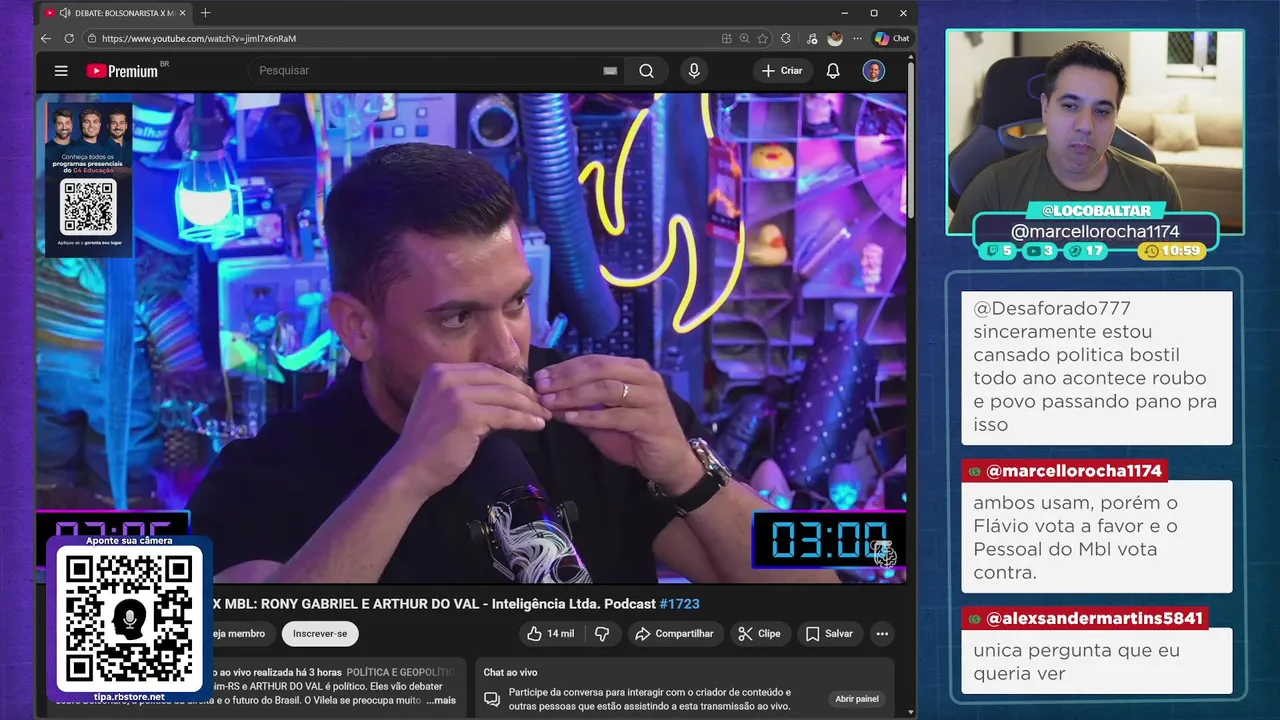Open the YouTube hamburger guide menu

coord(61,71)
